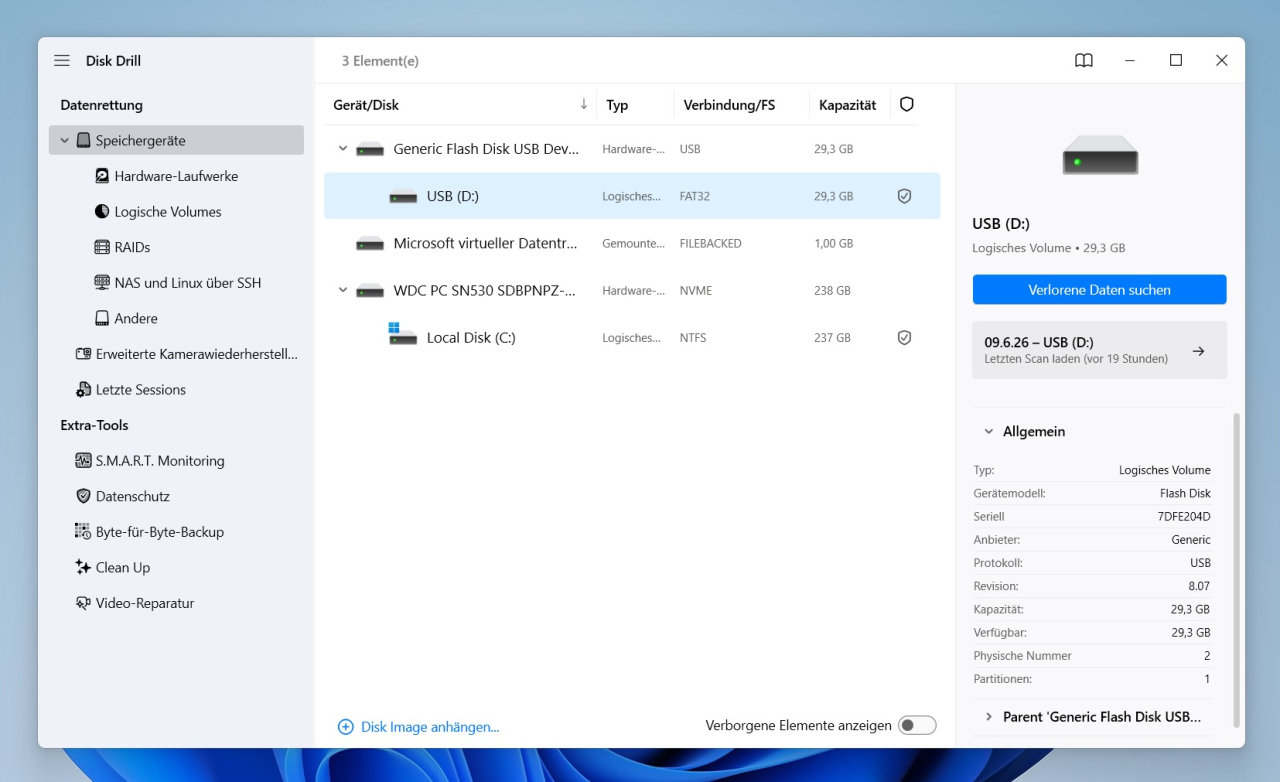The image size is (1280, 782).
Task: Click the shield column header icon
Action: click(x=907, y=104)
